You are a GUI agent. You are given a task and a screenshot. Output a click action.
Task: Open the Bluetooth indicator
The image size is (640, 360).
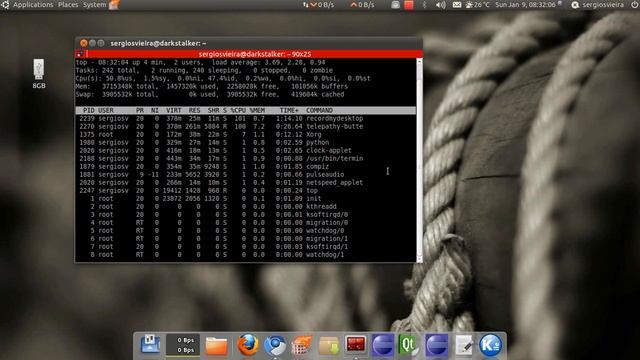point(424,4)
